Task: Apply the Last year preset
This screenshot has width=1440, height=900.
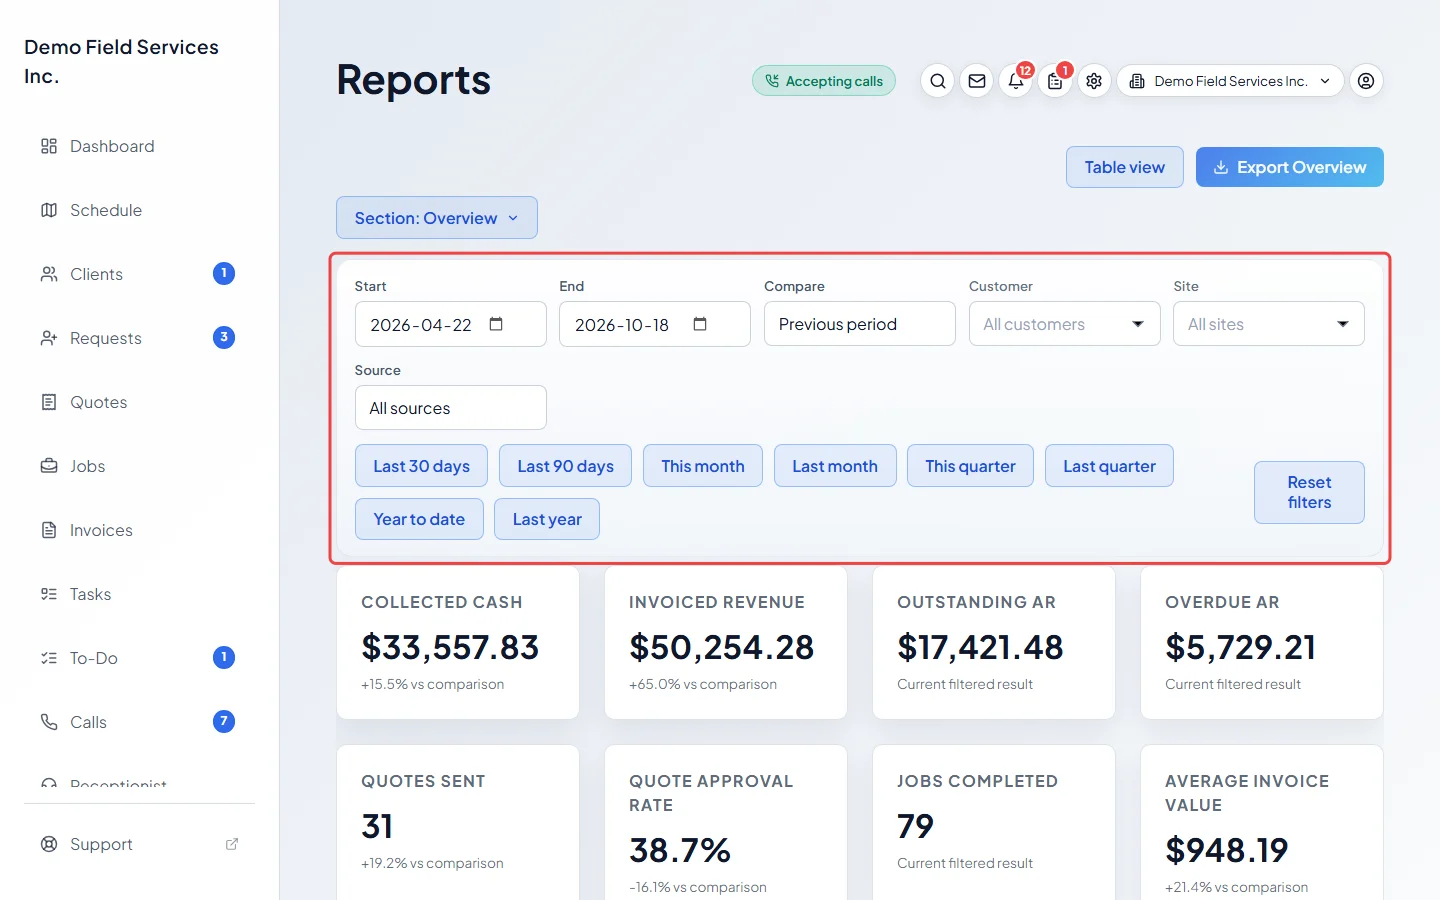Action: click(x=547, y=519)
